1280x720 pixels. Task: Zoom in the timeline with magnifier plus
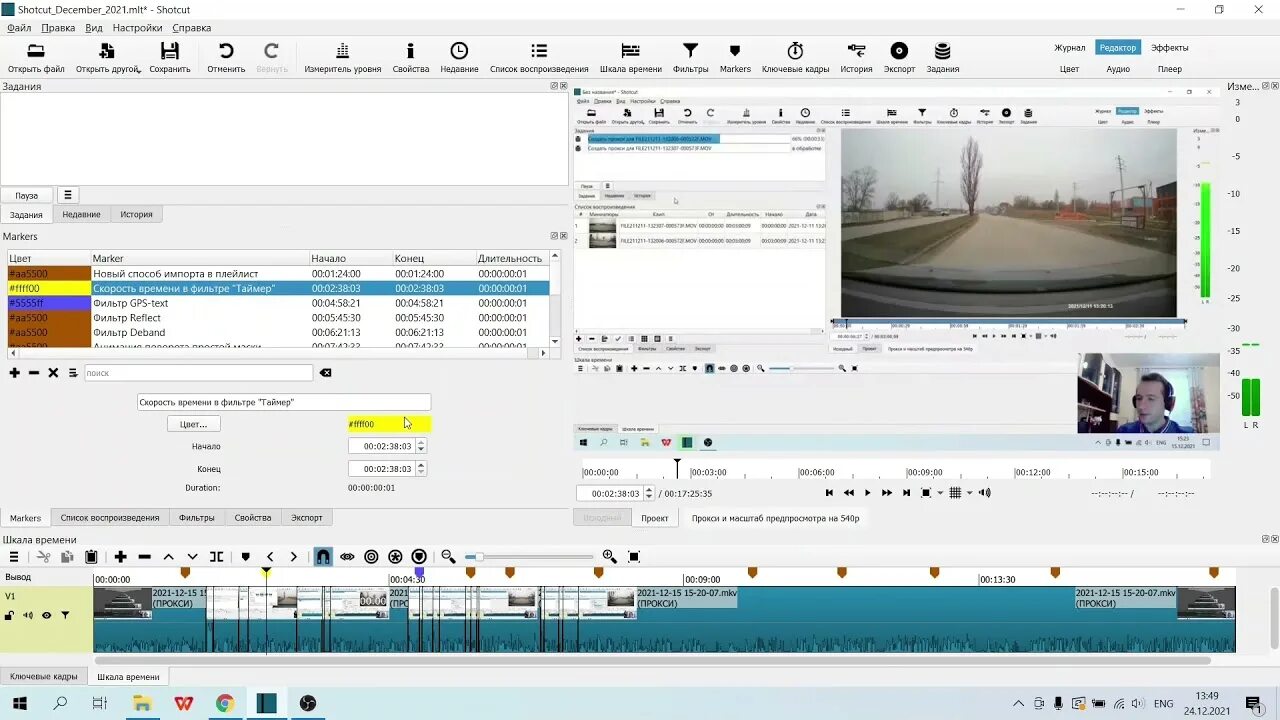click(609, 557)
